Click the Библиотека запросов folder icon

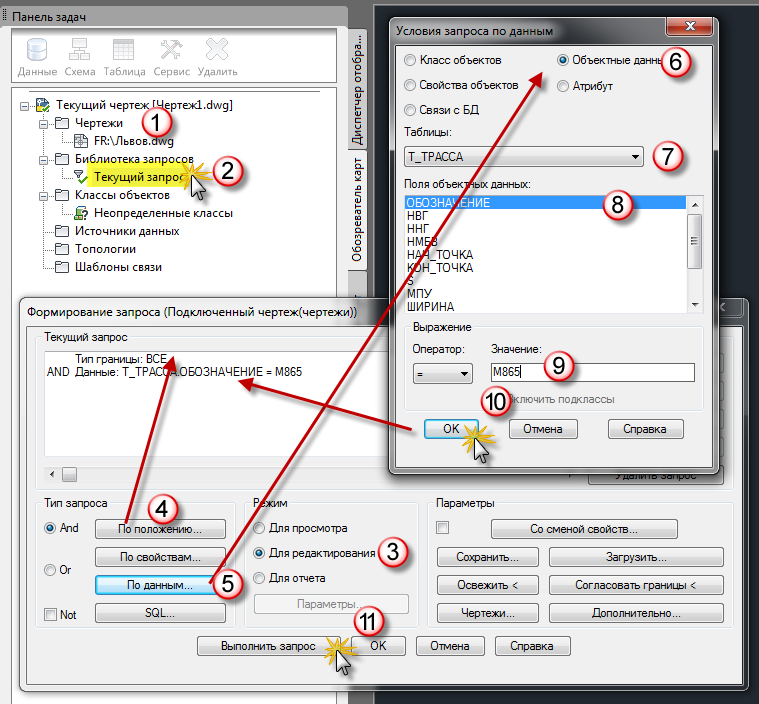click(x=62, y=159)
